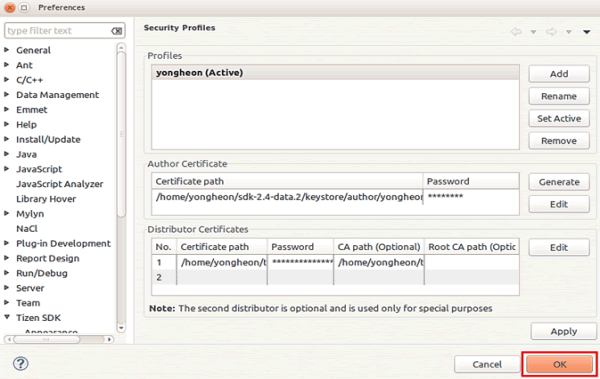Viewport: 600px width, 379px height.
Task: Click the clear filter text icon
Action: [x=117, y=31]
